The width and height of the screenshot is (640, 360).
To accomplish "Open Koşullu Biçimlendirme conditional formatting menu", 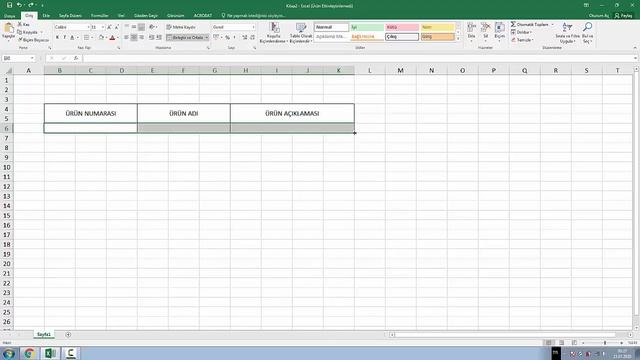I will click(x=273, y=33).
